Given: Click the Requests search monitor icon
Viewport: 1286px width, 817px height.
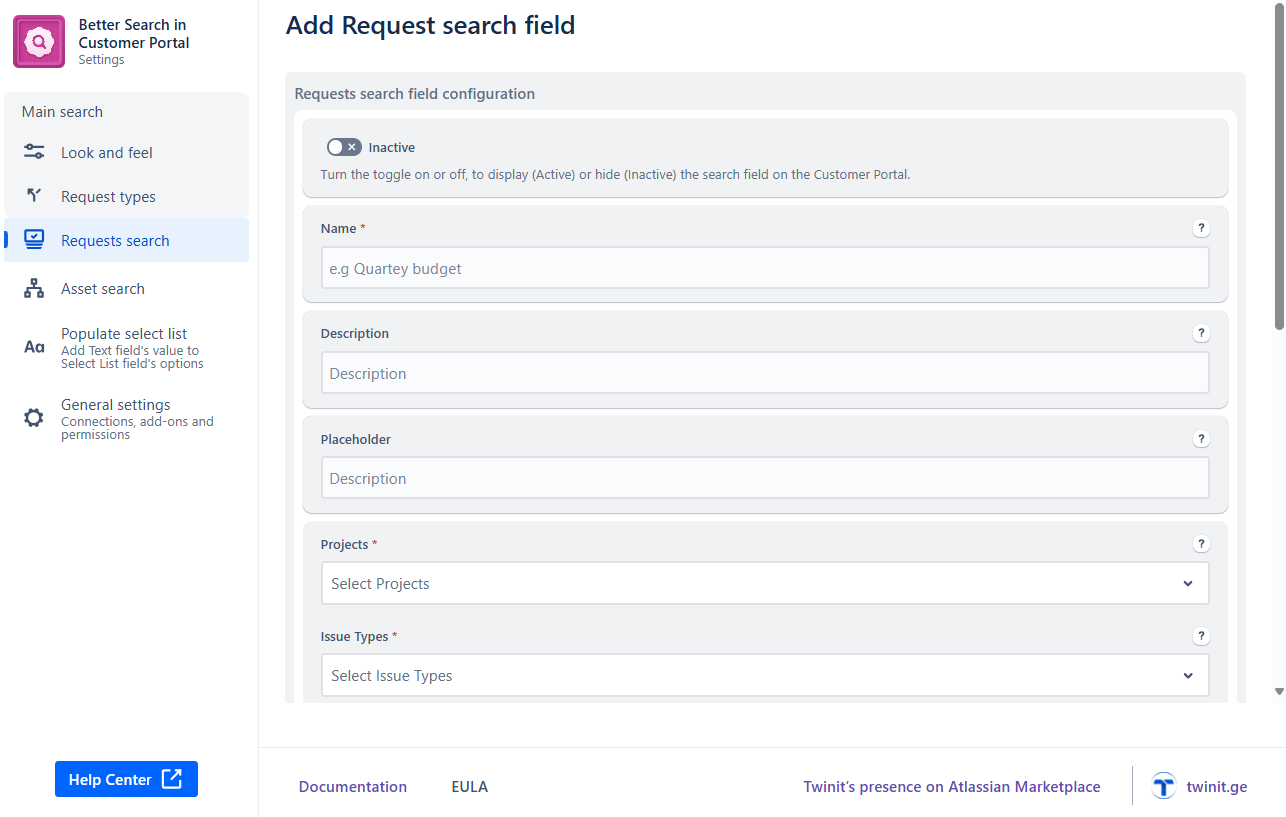Looking at the screenshot, I should pos(34,240).
